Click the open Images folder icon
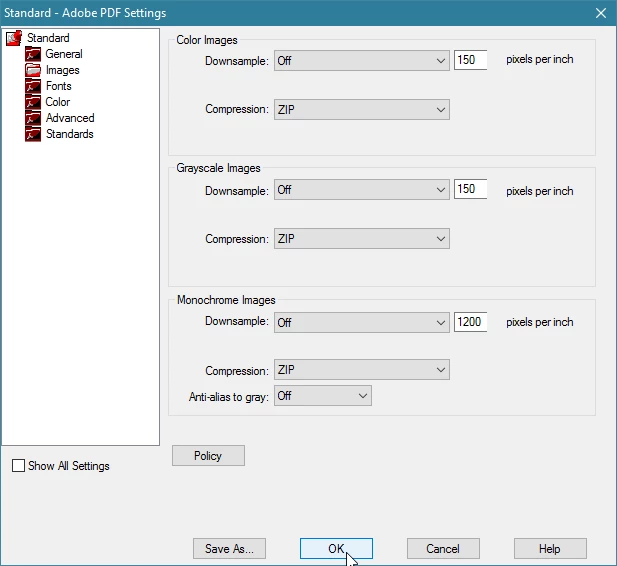Image resolution: width=617 pixels, height=566 pixels. 33,70
